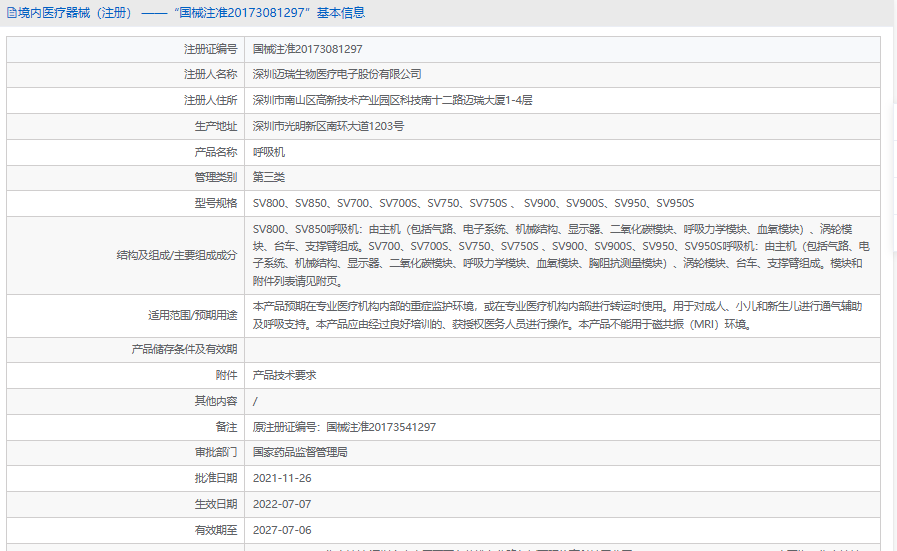
Task: Click intended use text mentioning MRI
Action: pos(558,315)
